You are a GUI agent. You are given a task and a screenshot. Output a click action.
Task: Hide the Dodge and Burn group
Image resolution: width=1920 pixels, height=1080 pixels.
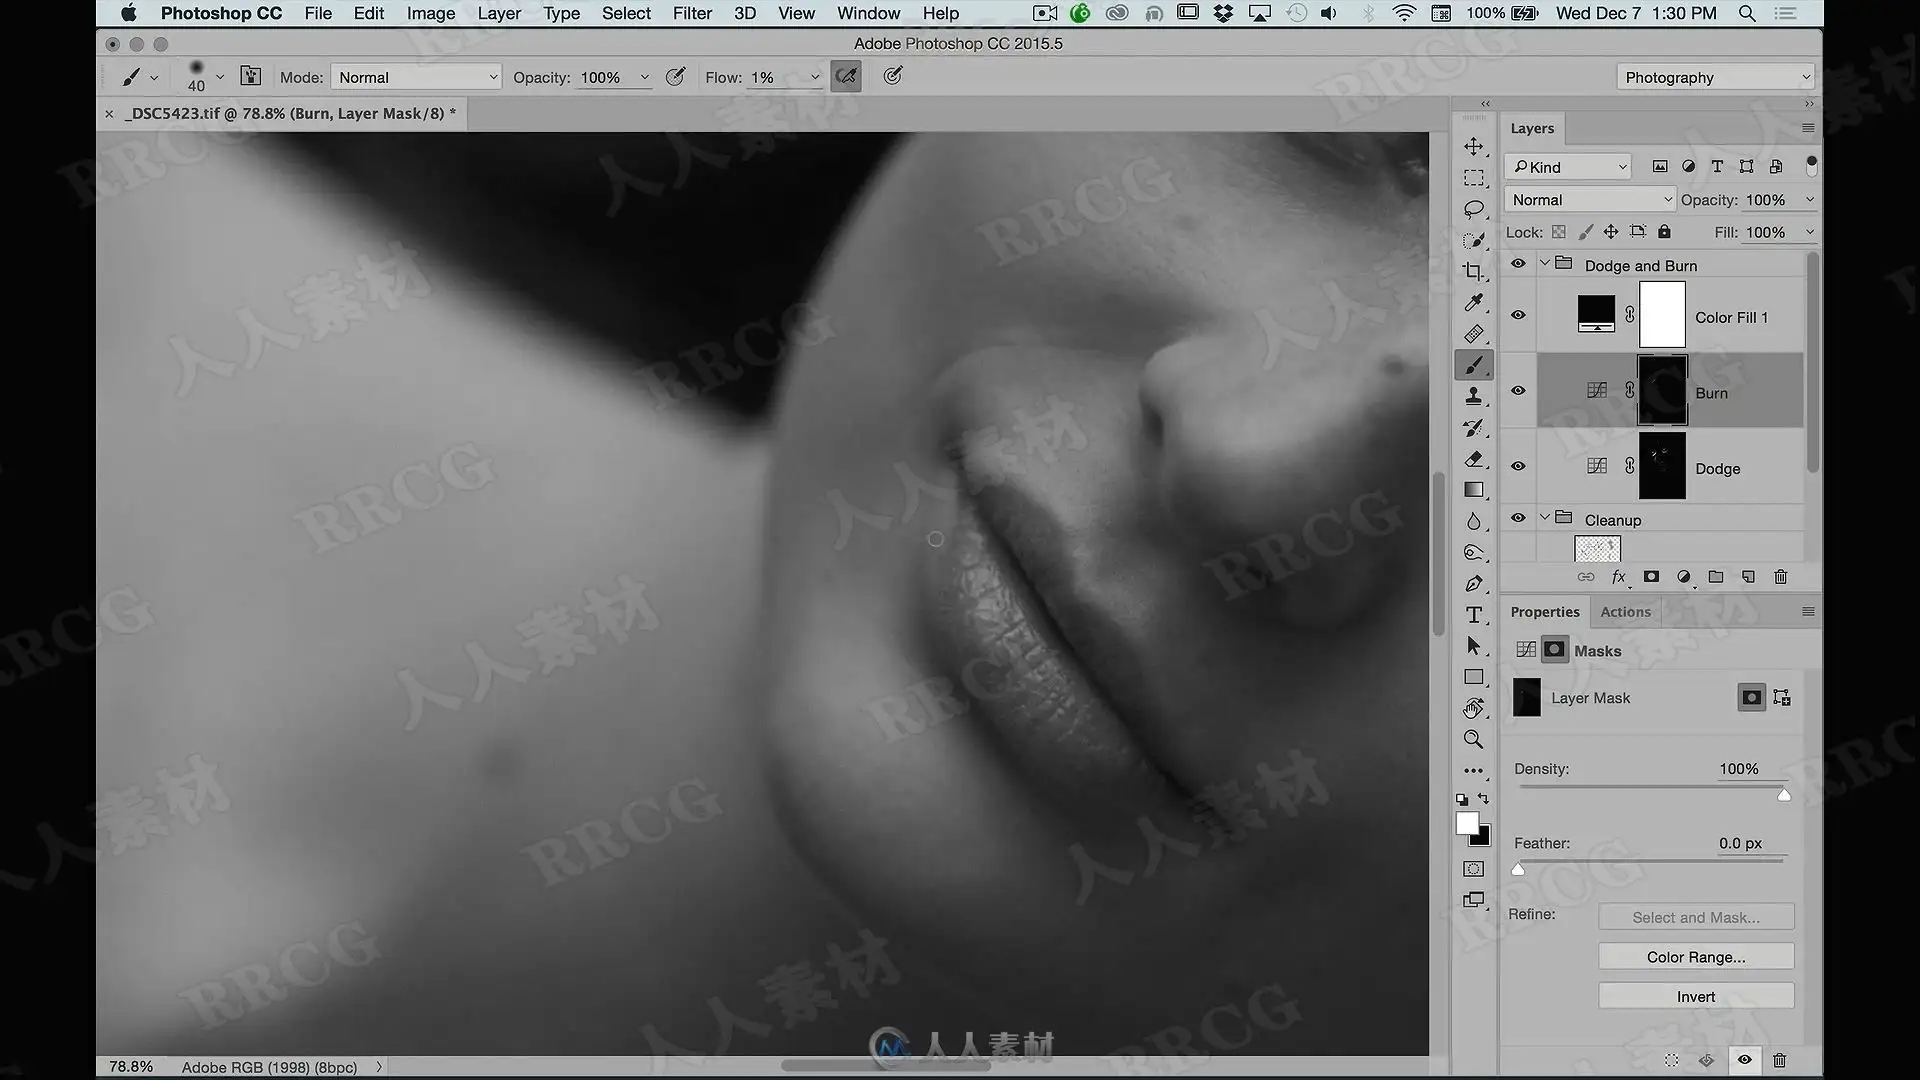(1518, 265)
